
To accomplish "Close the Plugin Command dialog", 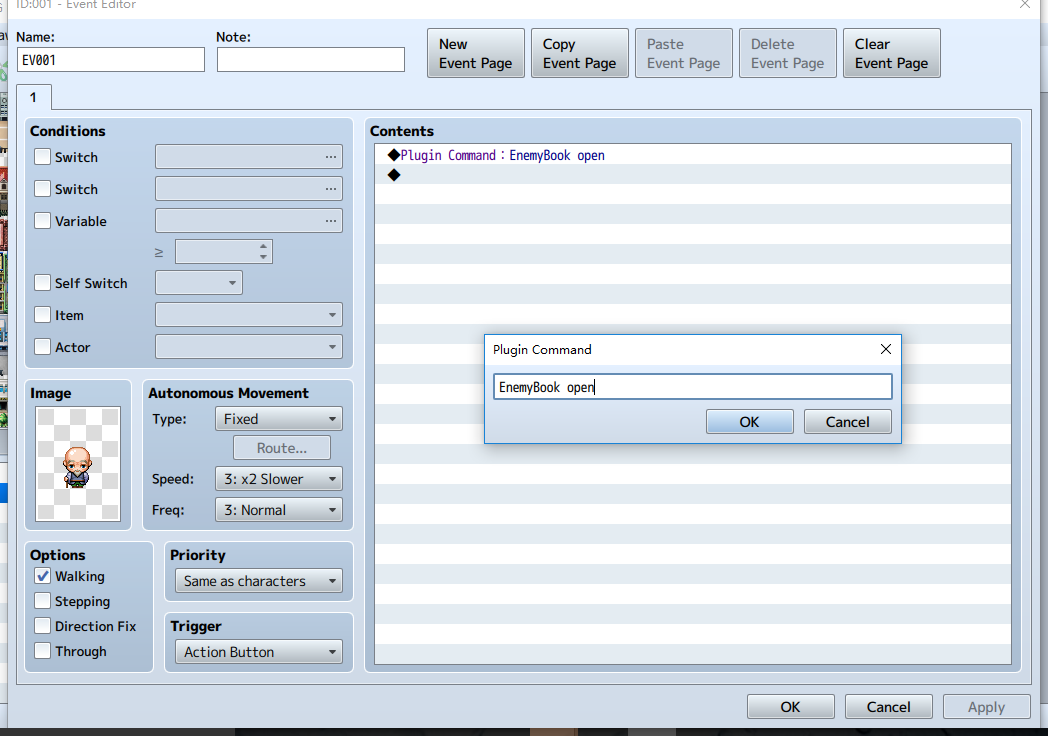I will tap(886, 349).
